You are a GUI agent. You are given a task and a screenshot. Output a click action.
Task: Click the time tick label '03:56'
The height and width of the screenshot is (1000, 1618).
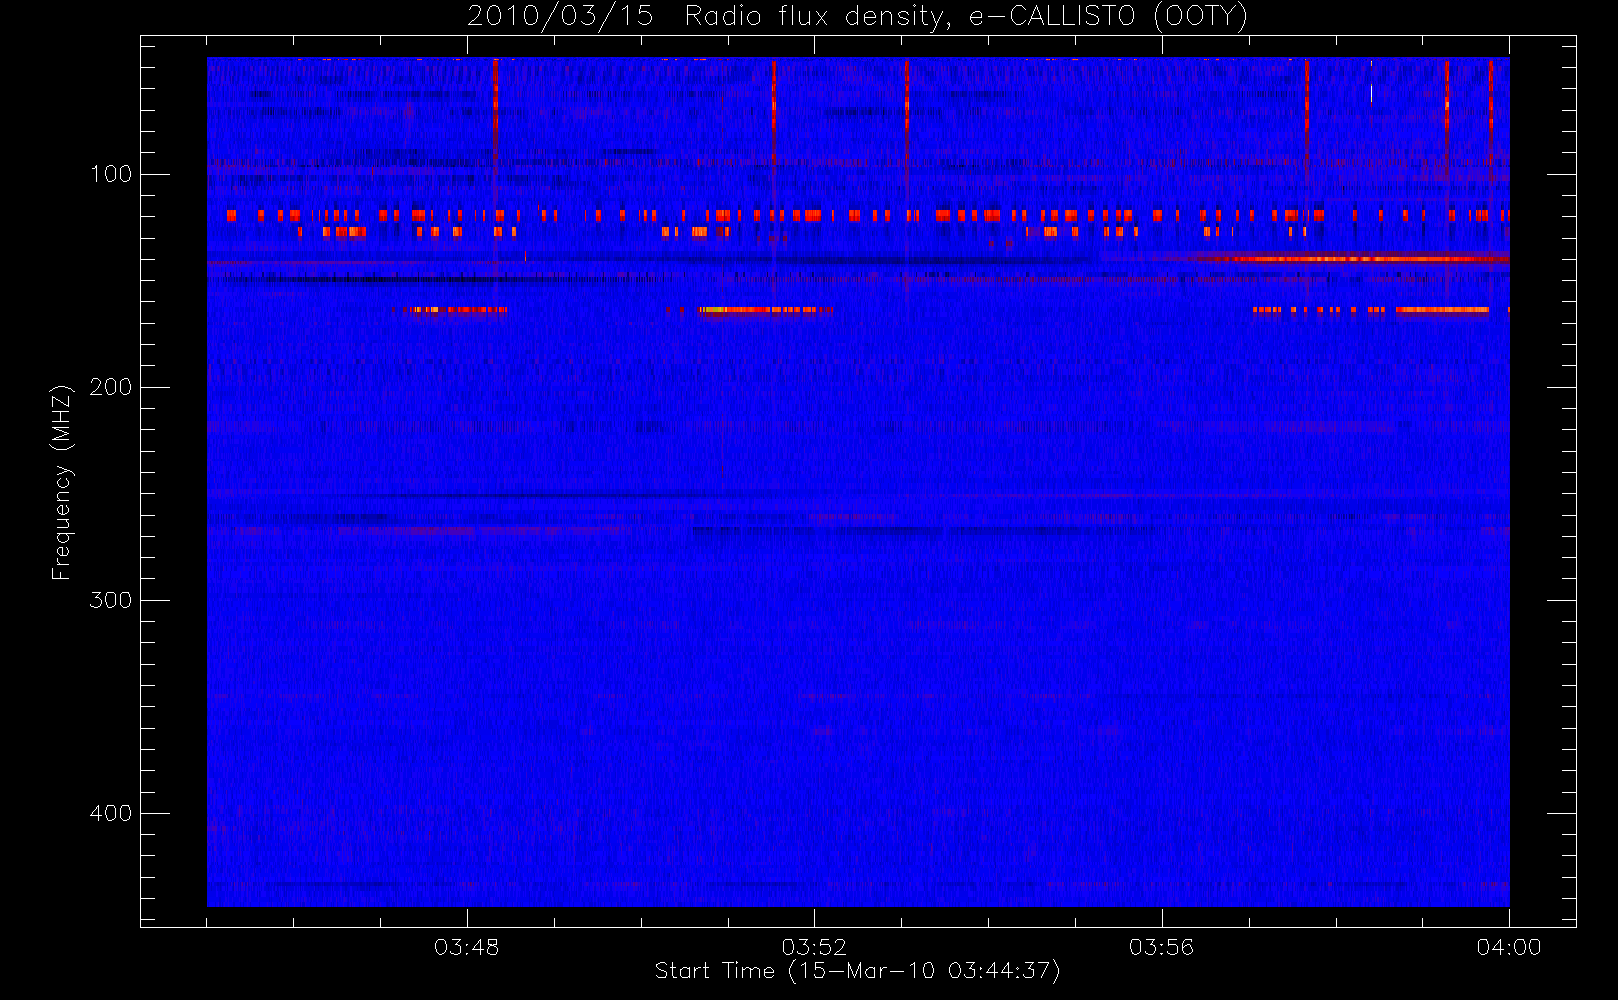[x=1162, y=947]
